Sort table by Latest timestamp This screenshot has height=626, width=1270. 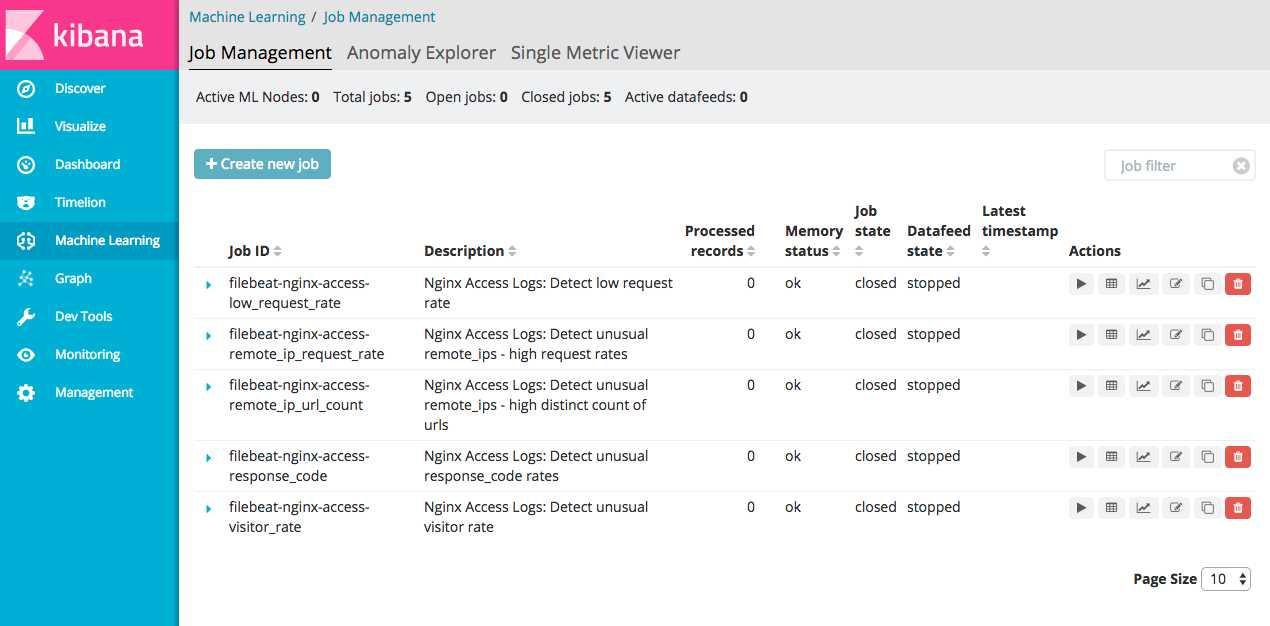pyautogui.click(x=1019, y=231)
